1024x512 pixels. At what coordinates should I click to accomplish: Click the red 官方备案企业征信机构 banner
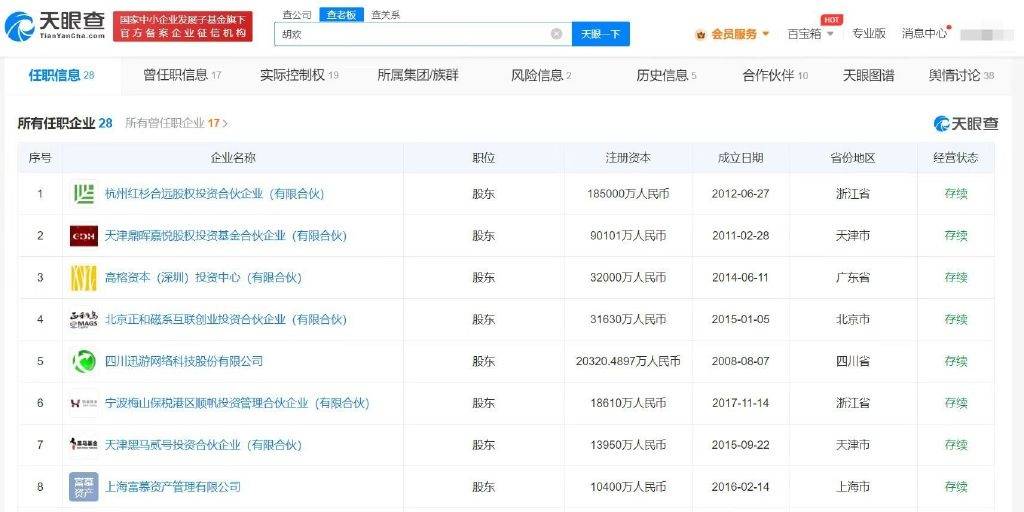pos(183,26)
